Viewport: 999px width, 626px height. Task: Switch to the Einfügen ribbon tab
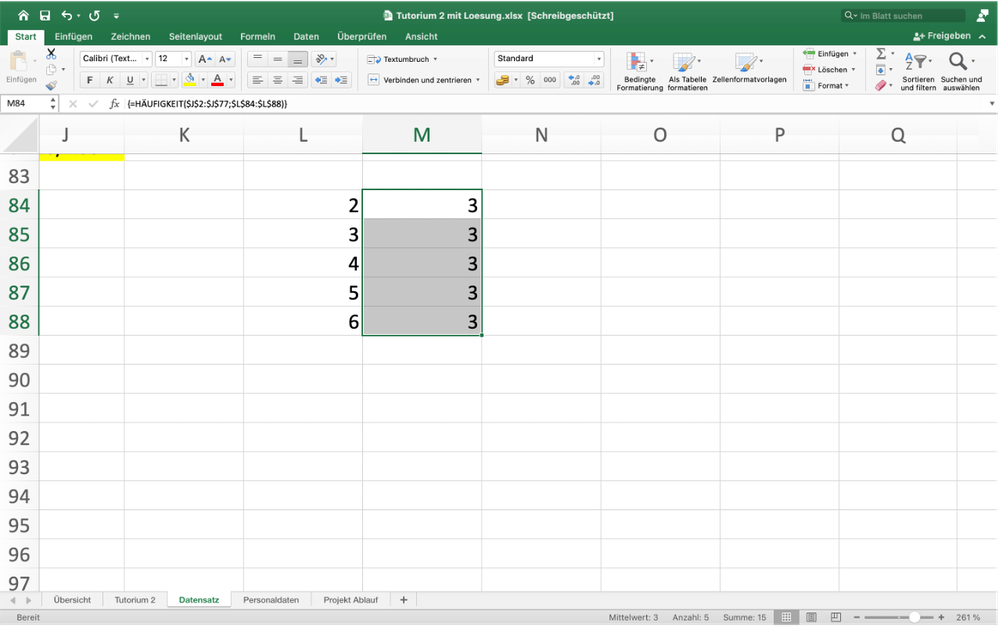tap(73, 36)
